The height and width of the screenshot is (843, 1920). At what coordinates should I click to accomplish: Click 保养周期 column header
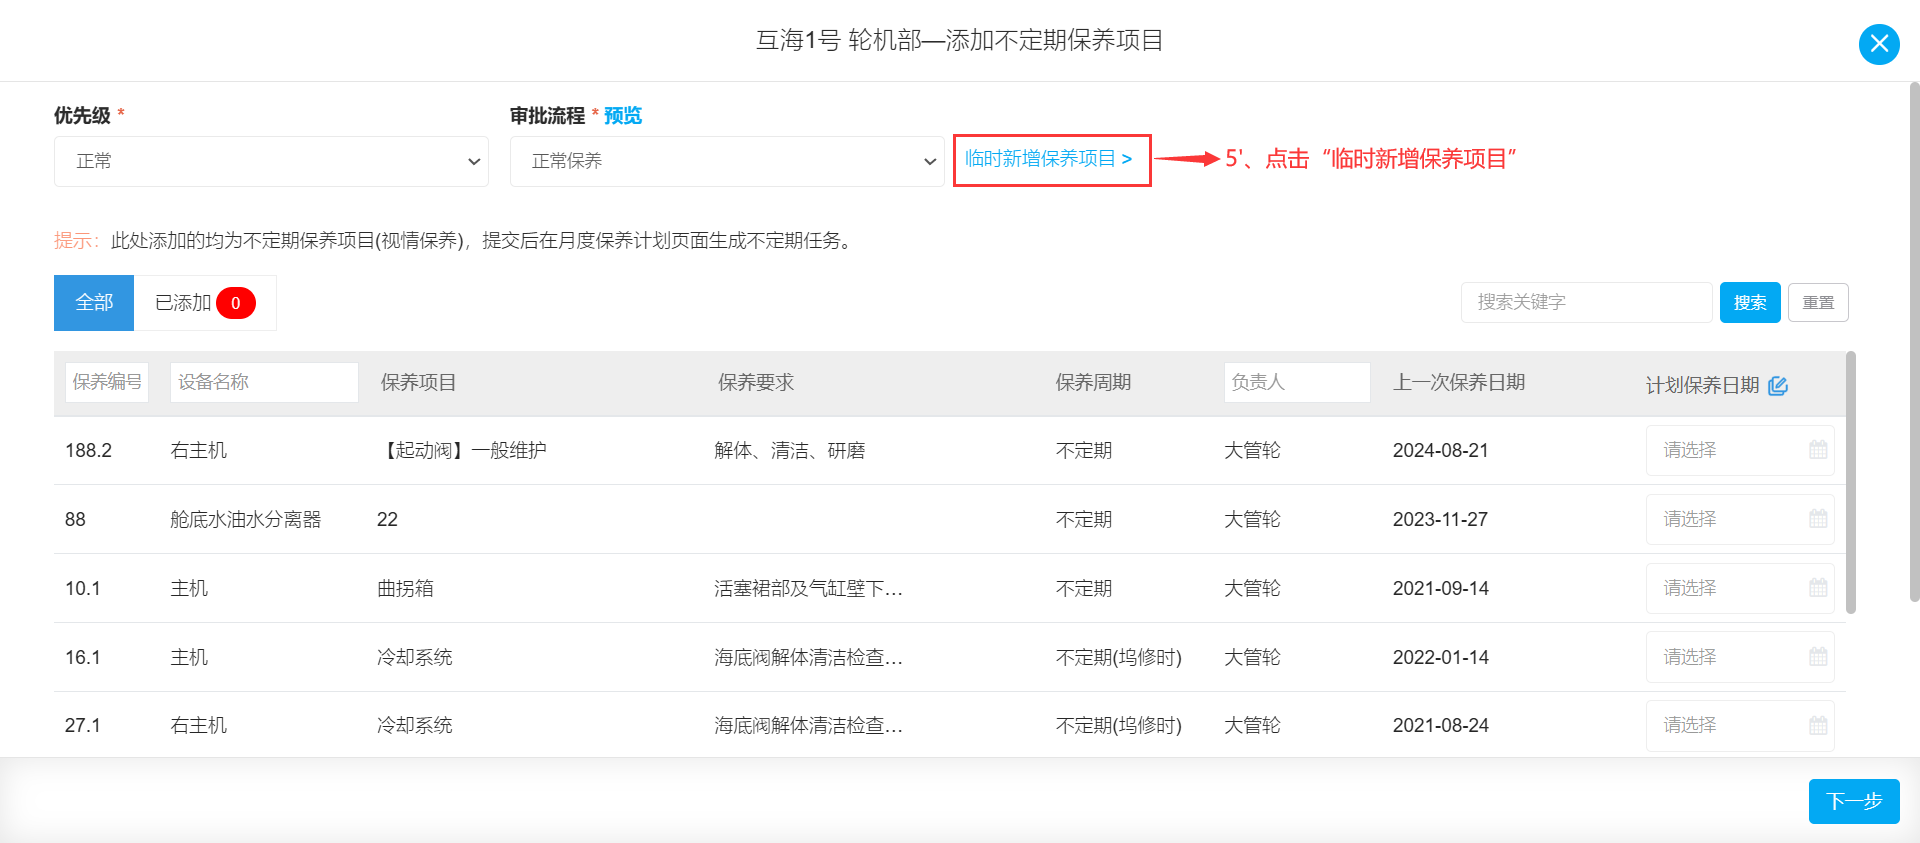tap(1093, 383)
